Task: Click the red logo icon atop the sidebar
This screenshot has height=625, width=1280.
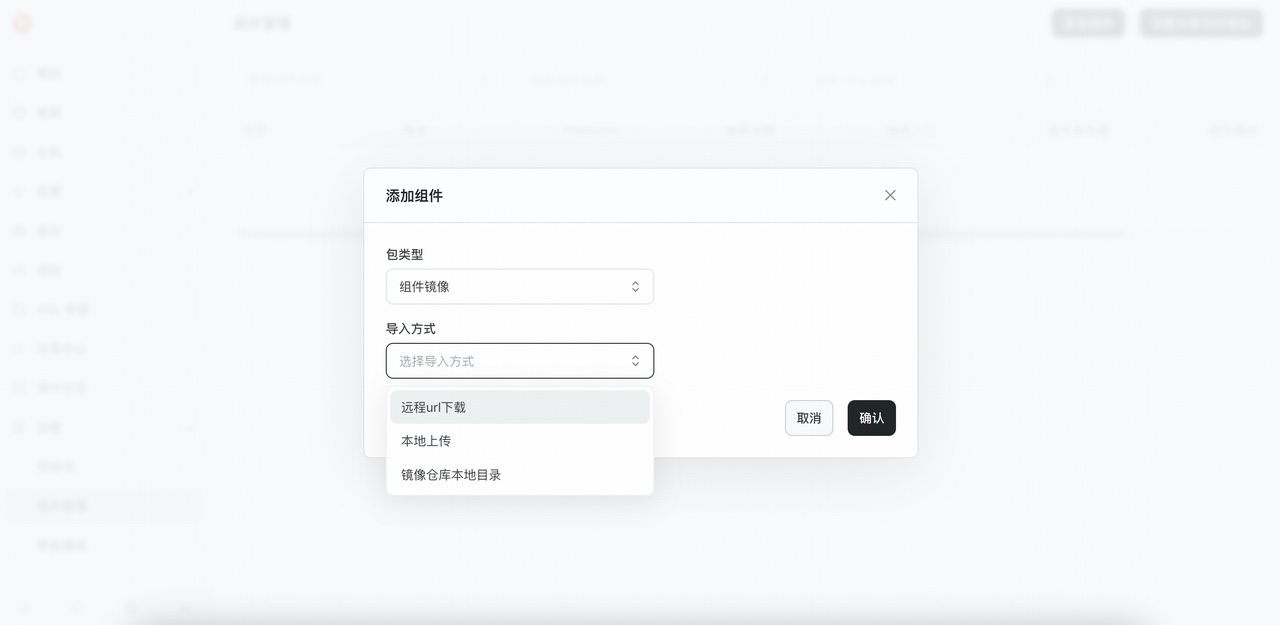Action: coord(22,22)
